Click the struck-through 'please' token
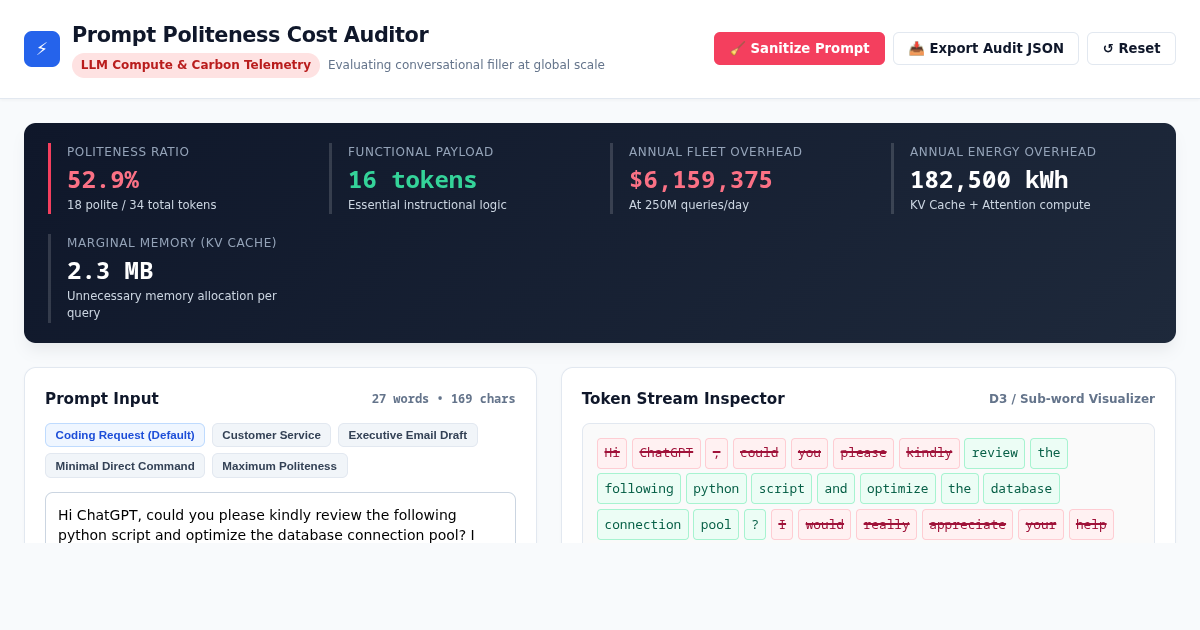Screen dimensions: 1200x630 point(863,453)
